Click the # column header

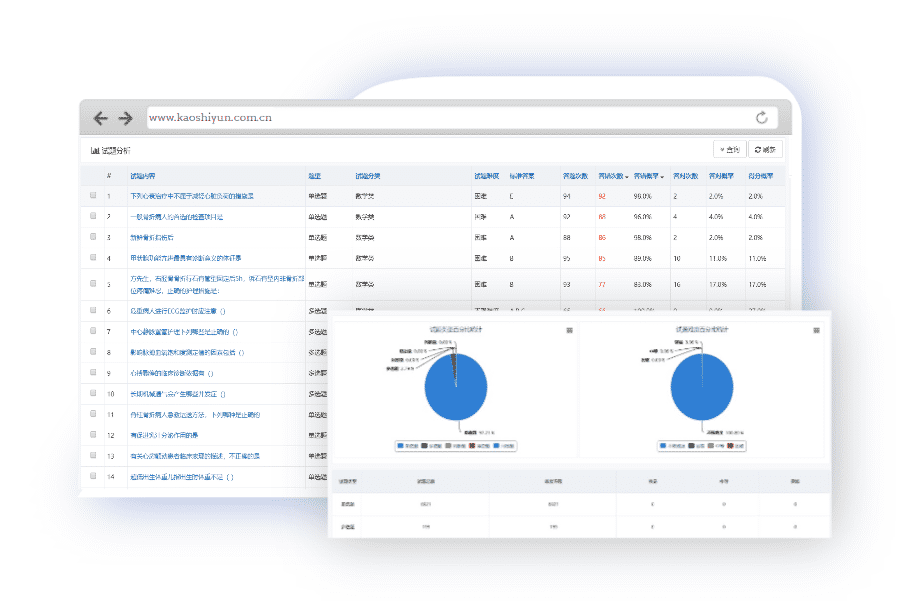coord(109,176)
